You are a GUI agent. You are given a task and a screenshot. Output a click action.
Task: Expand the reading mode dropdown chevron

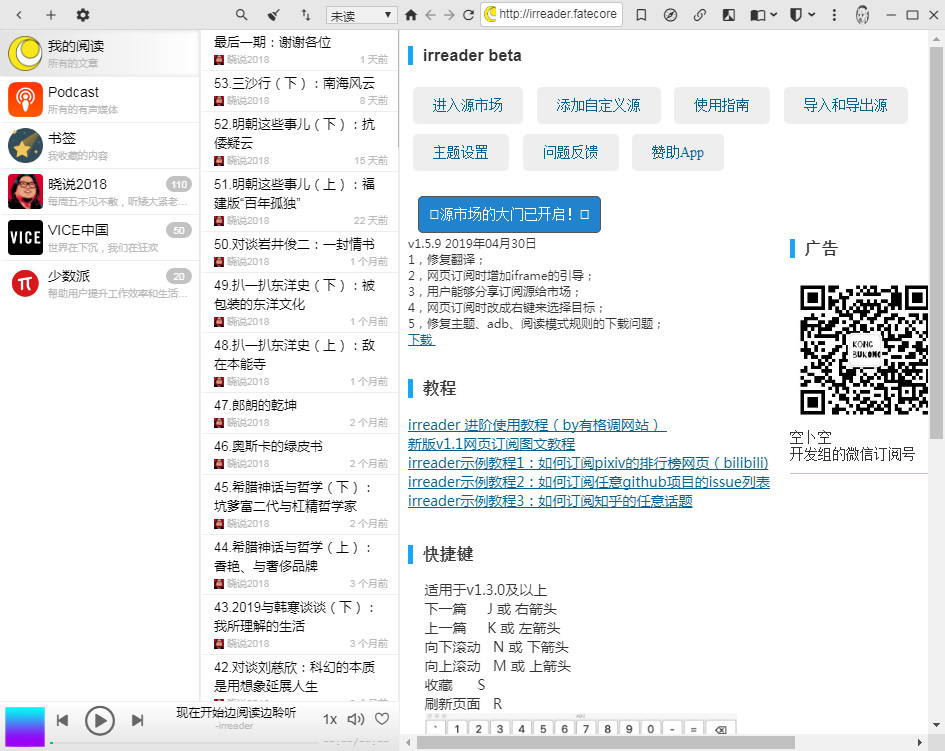(773, 16)
